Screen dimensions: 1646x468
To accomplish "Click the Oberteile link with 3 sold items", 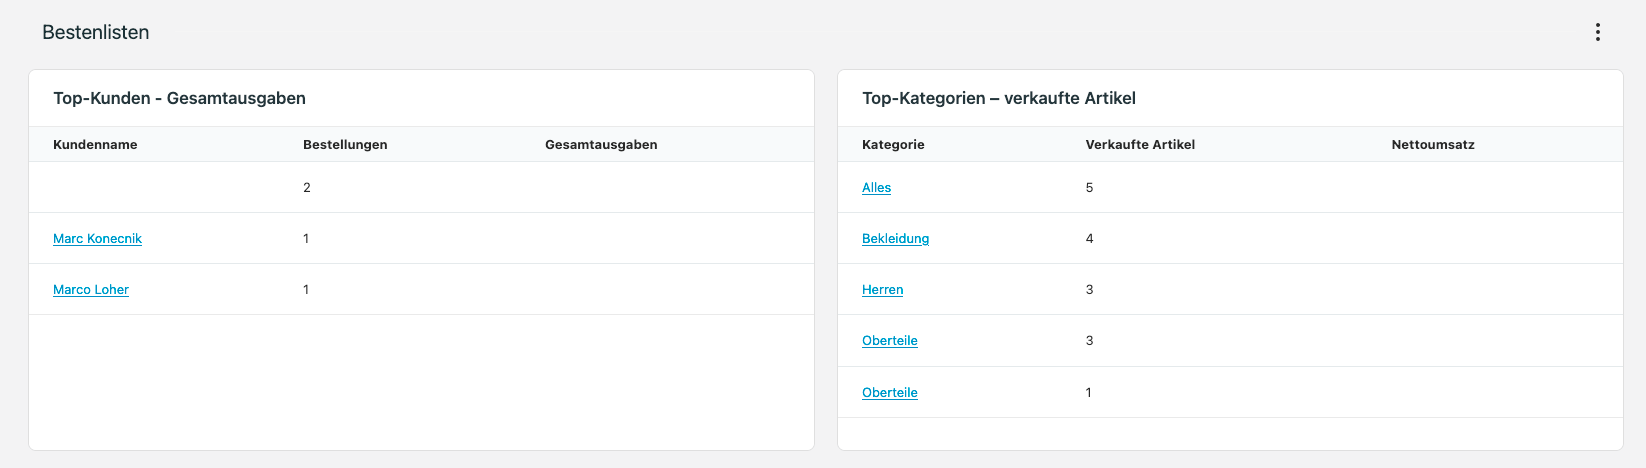I will (889, 341).
